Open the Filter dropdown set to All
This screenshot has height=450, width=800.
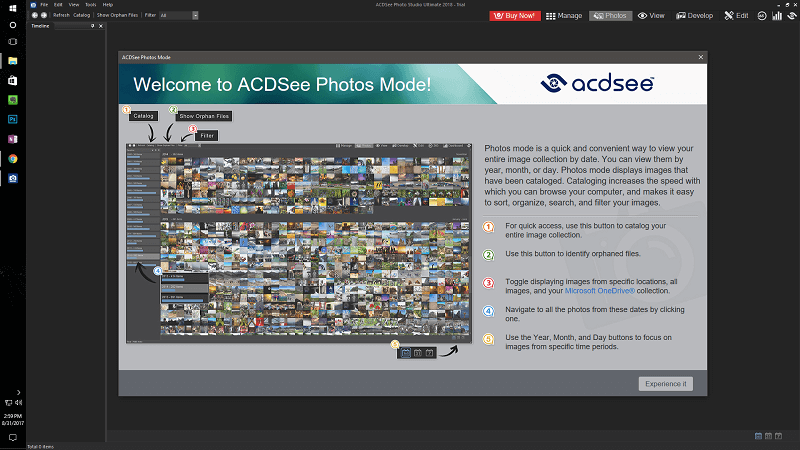(179, 15)
